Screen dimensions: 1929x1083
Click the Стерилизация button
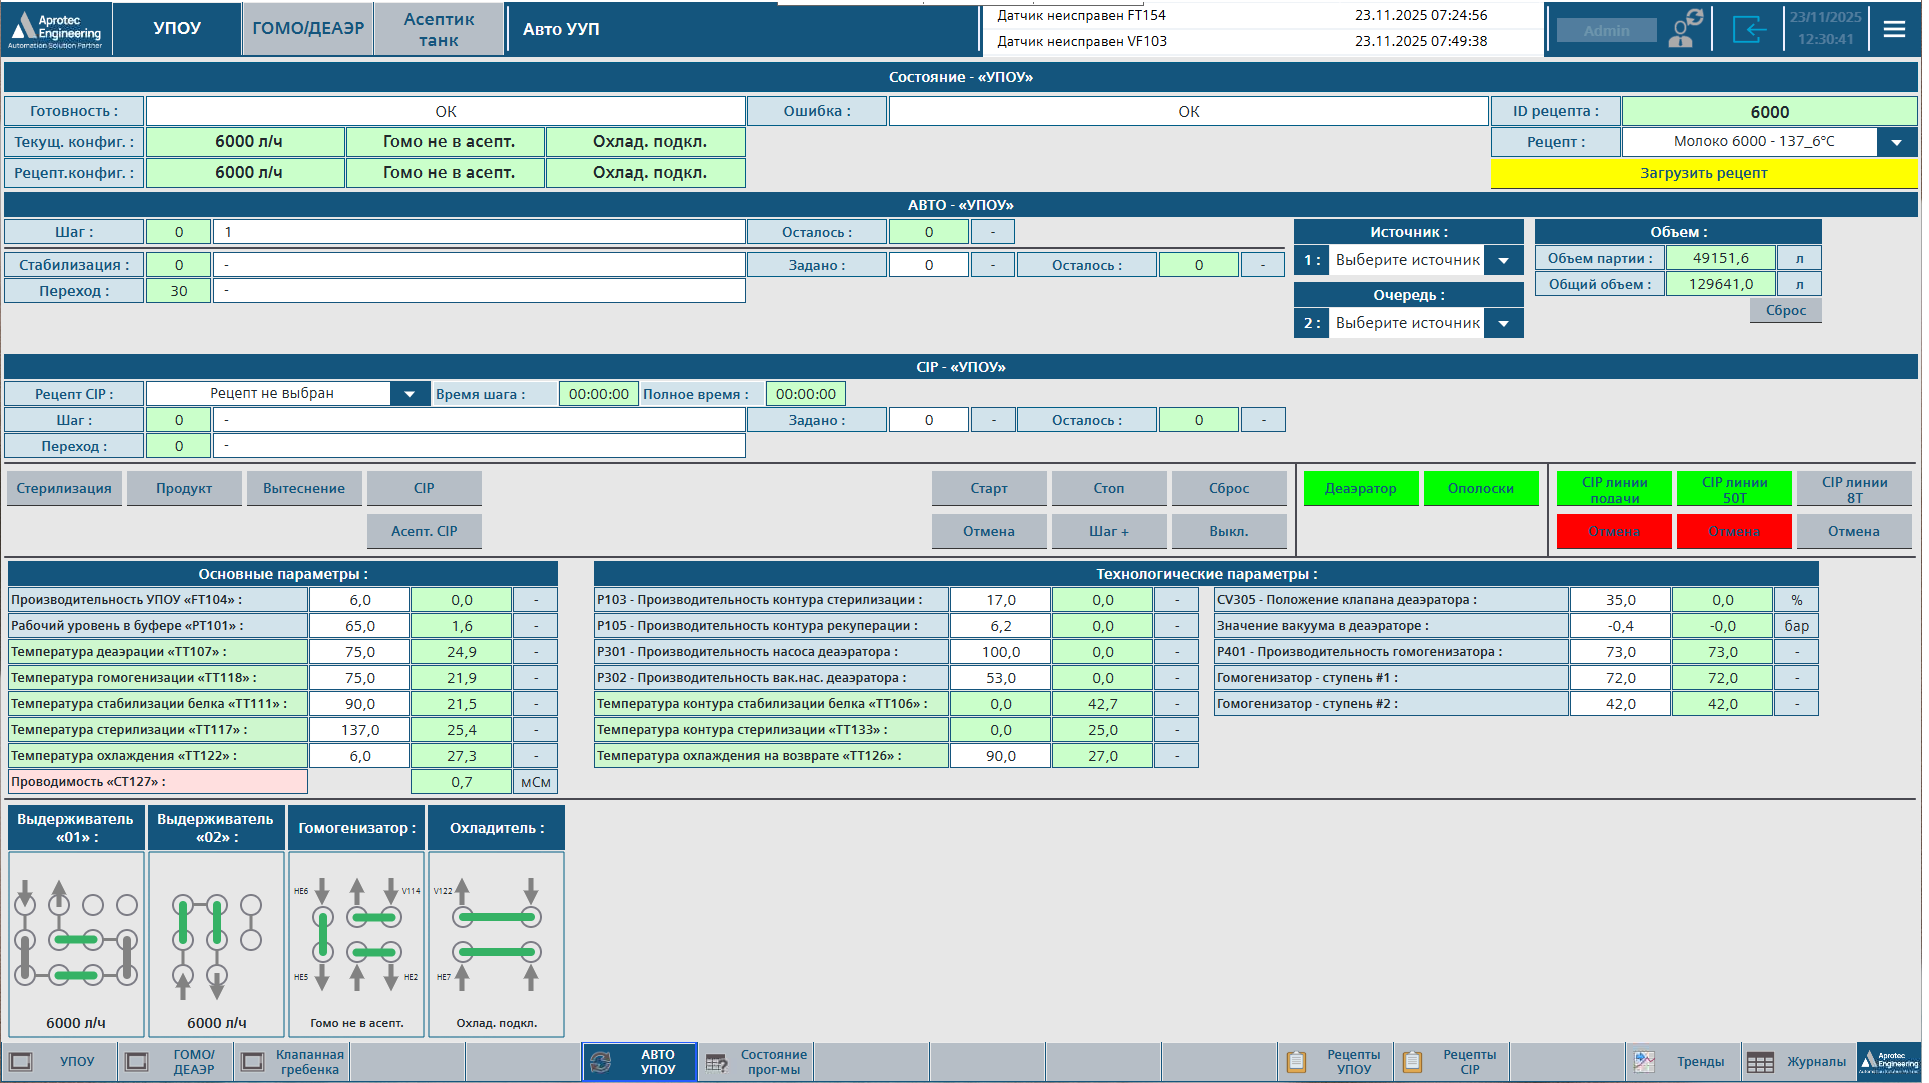pyautogui.click(x=64, y=489)
